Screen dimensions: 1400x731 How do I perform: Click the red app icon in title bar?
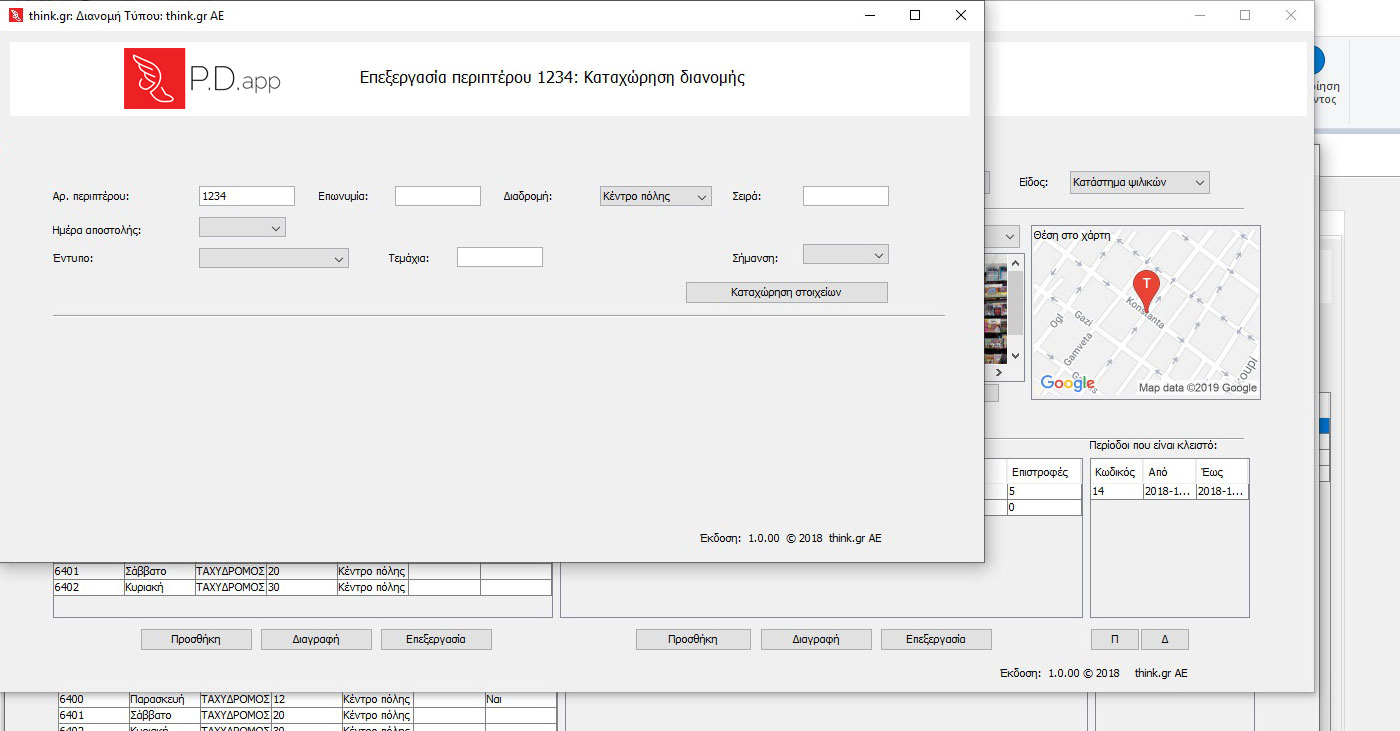click(x=15, y=15)
